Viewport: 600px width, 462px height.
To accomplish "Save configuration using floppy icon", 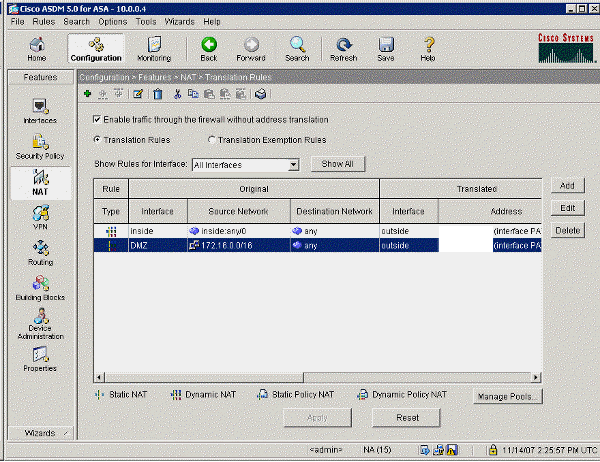I will (x=386, y=49).
